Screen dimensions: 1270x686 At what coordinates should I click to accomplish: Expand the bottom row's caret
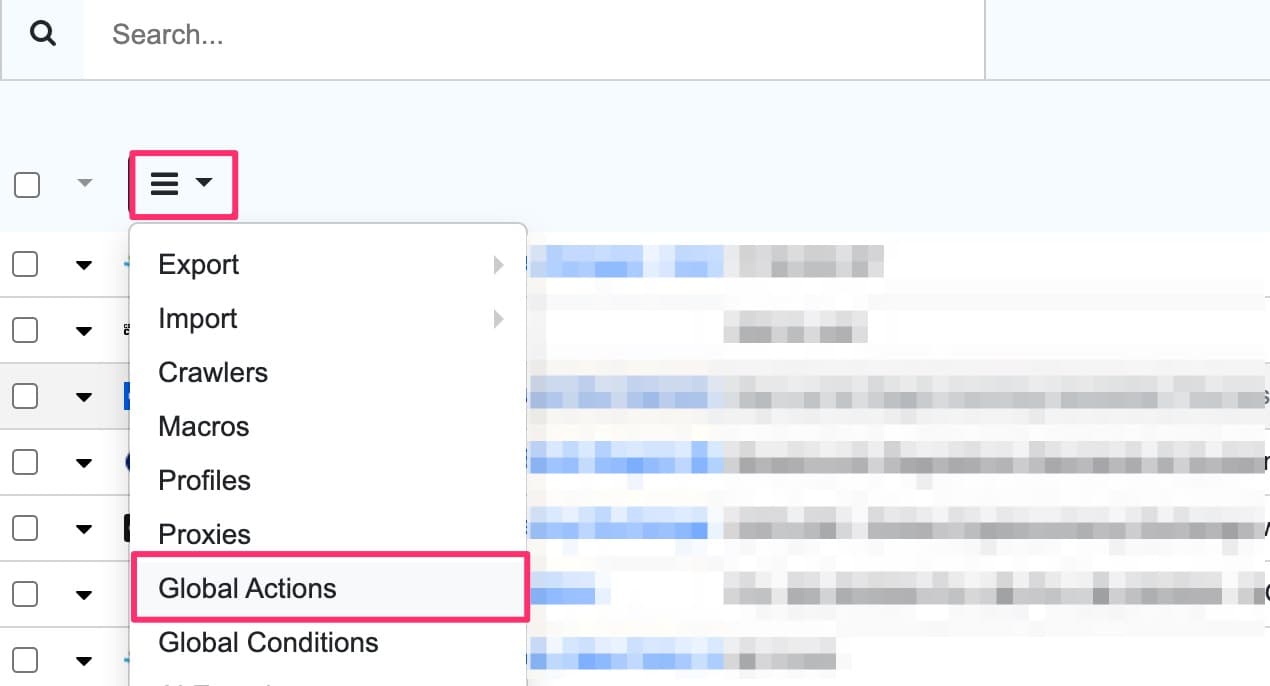85,660
